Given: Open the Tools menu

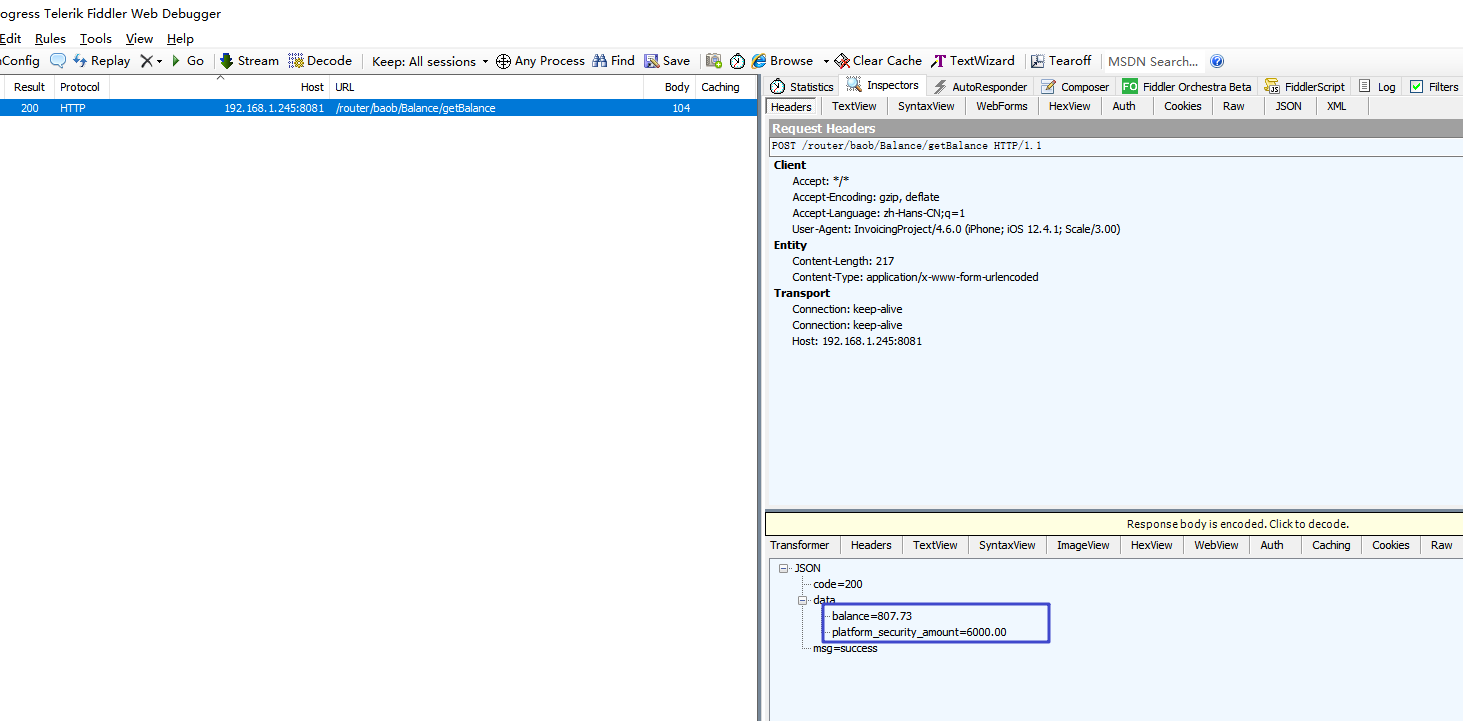Looking at the screenshot, I should point(96,39).
